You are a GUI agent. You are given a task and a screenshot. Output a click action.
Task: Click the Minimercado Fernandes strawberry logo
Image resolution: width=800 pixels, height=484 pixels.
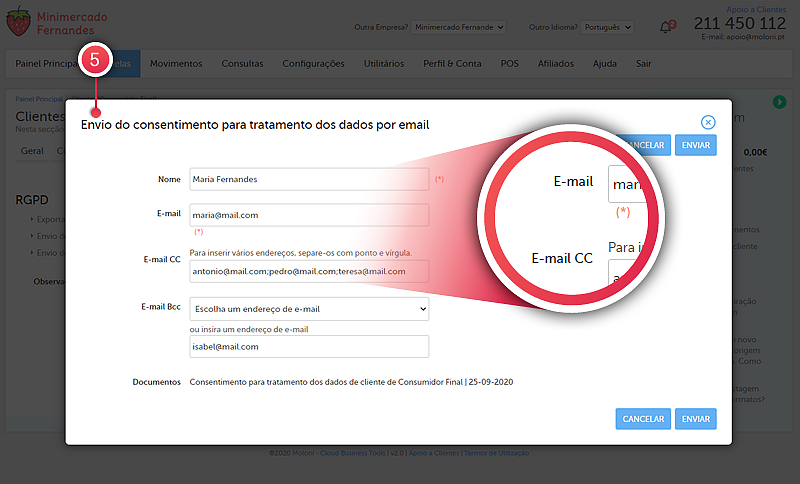pos(18,24)
